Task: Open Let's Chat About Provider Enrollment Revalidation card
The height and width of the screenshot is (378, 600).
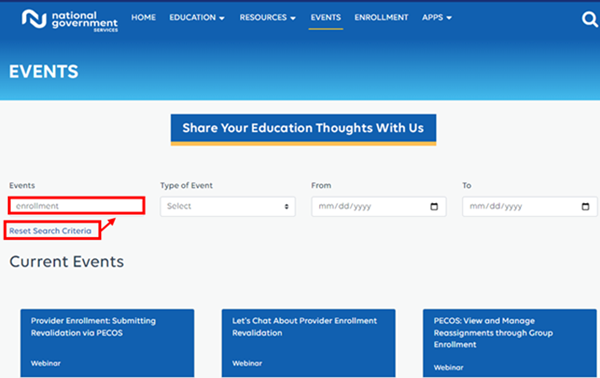Action: (308, 343)
